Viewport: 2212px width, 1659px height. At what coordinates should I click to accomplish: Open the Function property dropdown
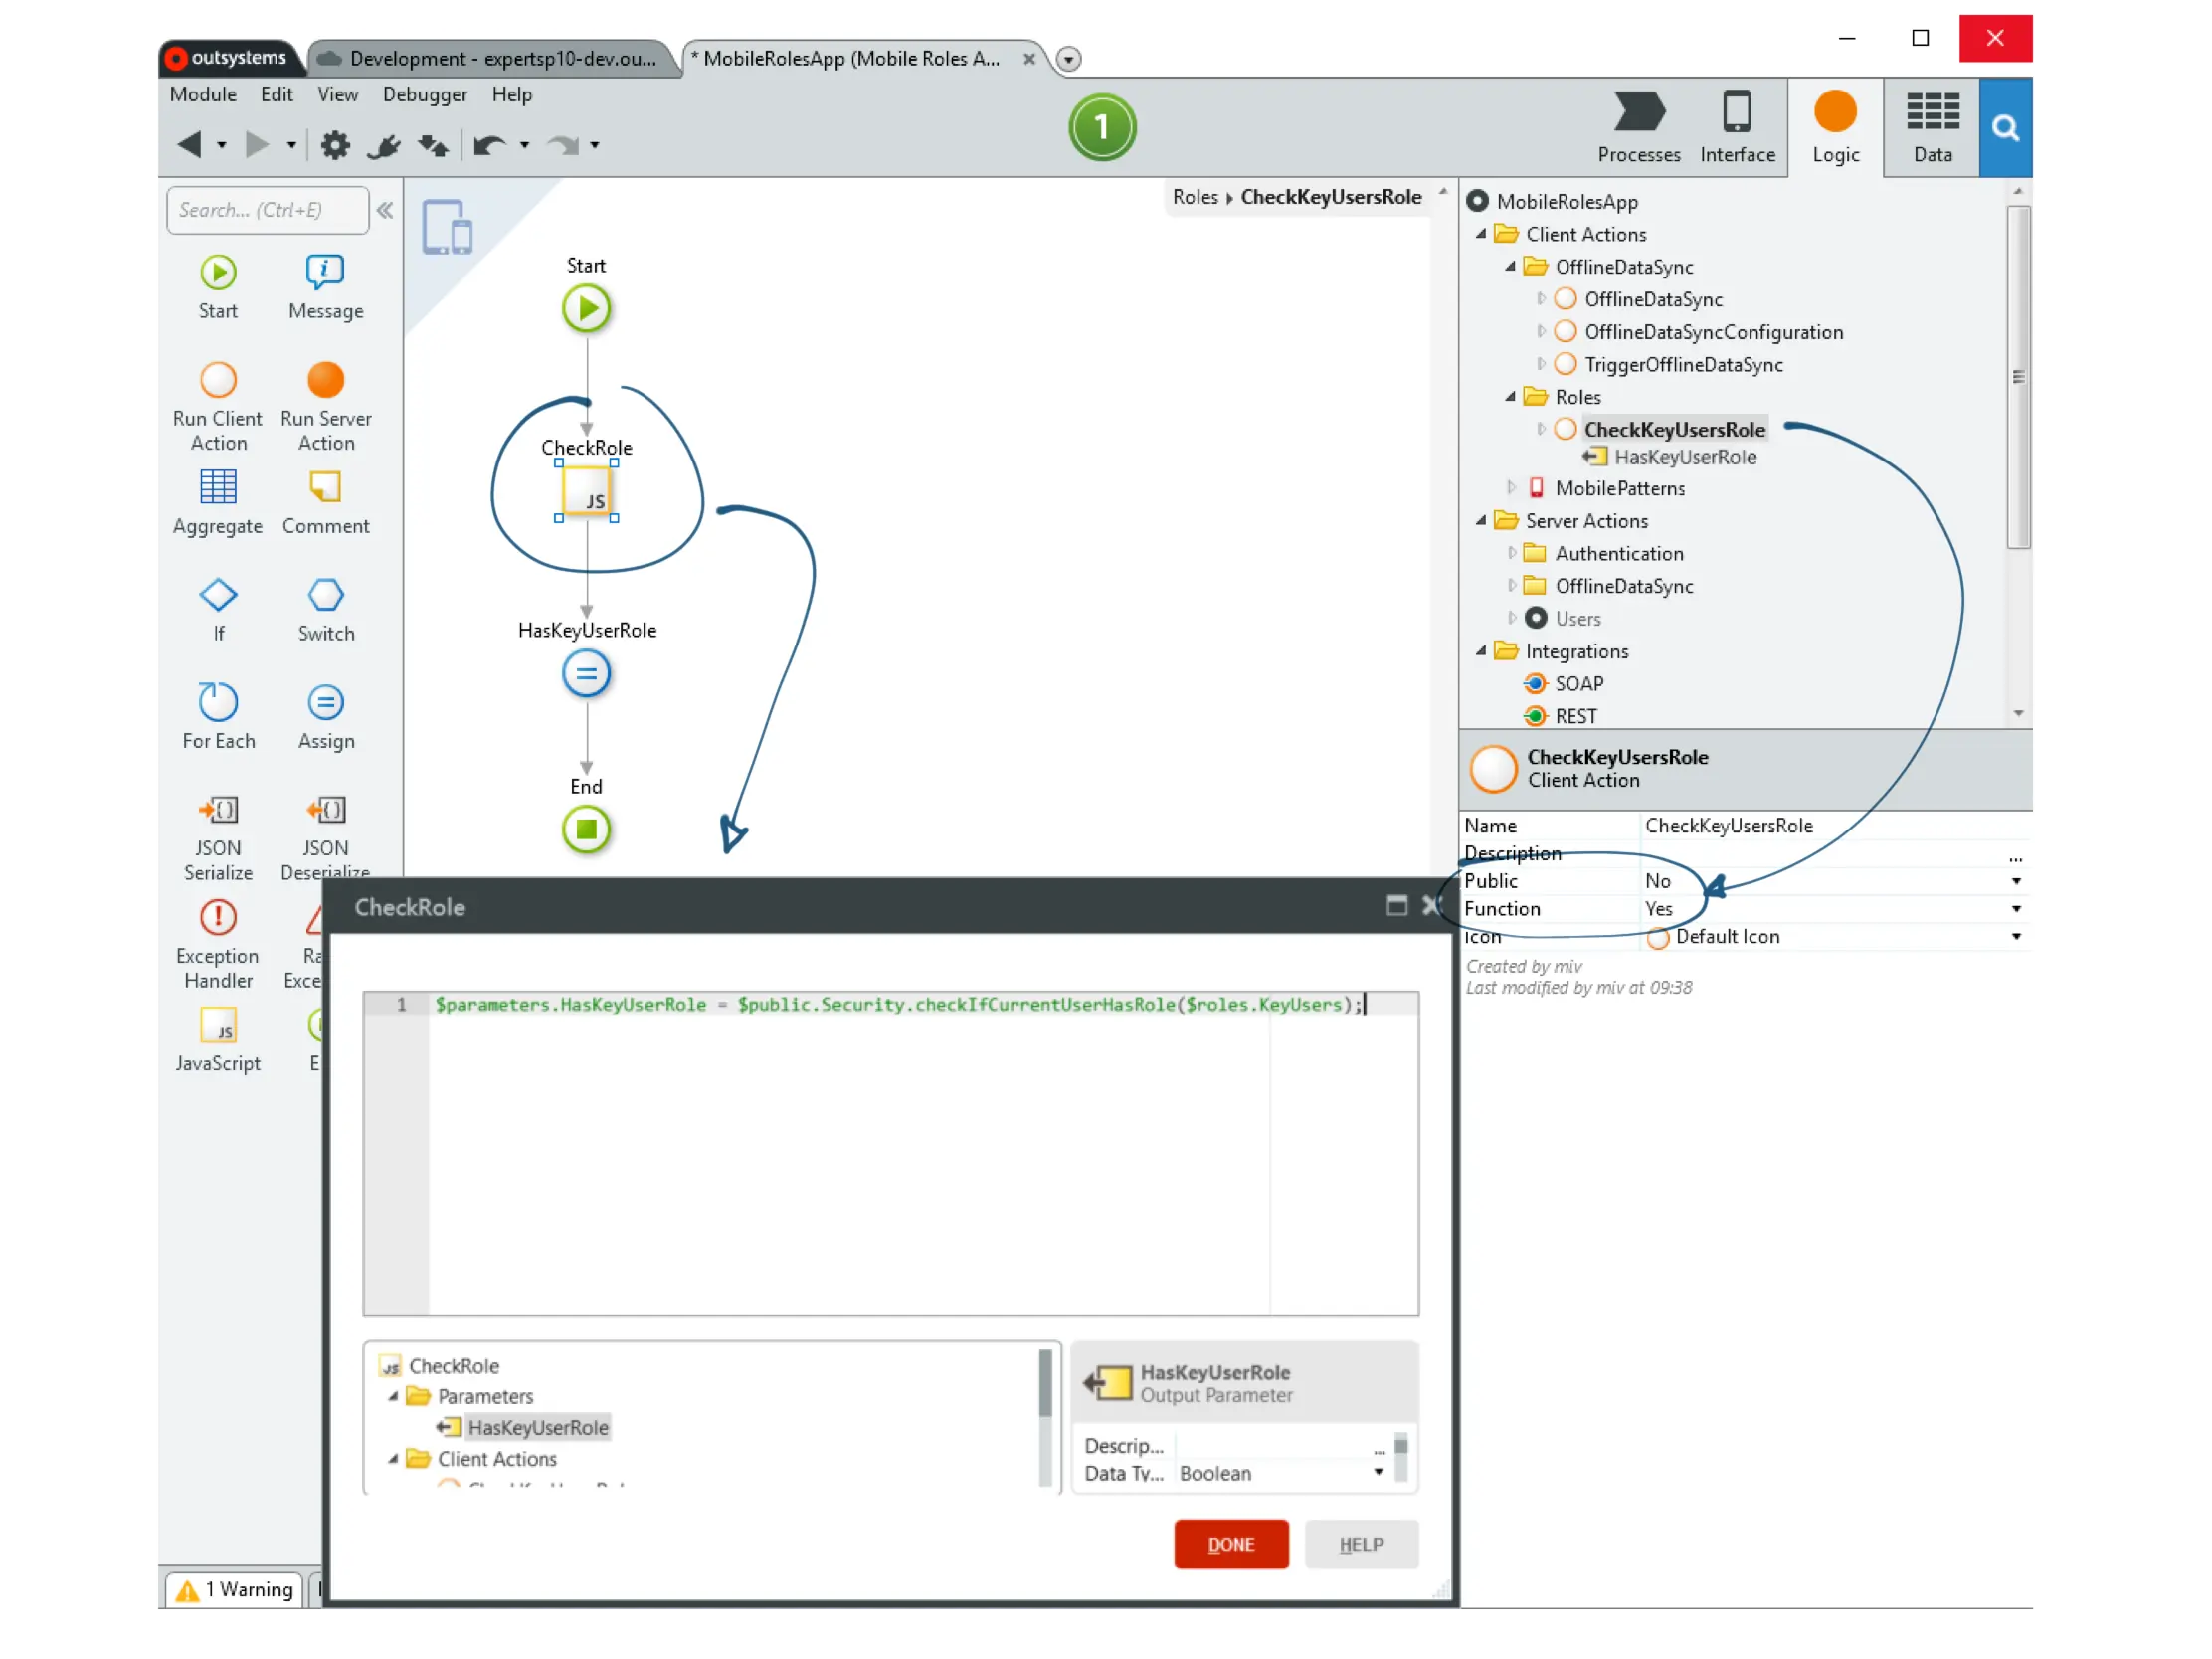point(2016,909)
